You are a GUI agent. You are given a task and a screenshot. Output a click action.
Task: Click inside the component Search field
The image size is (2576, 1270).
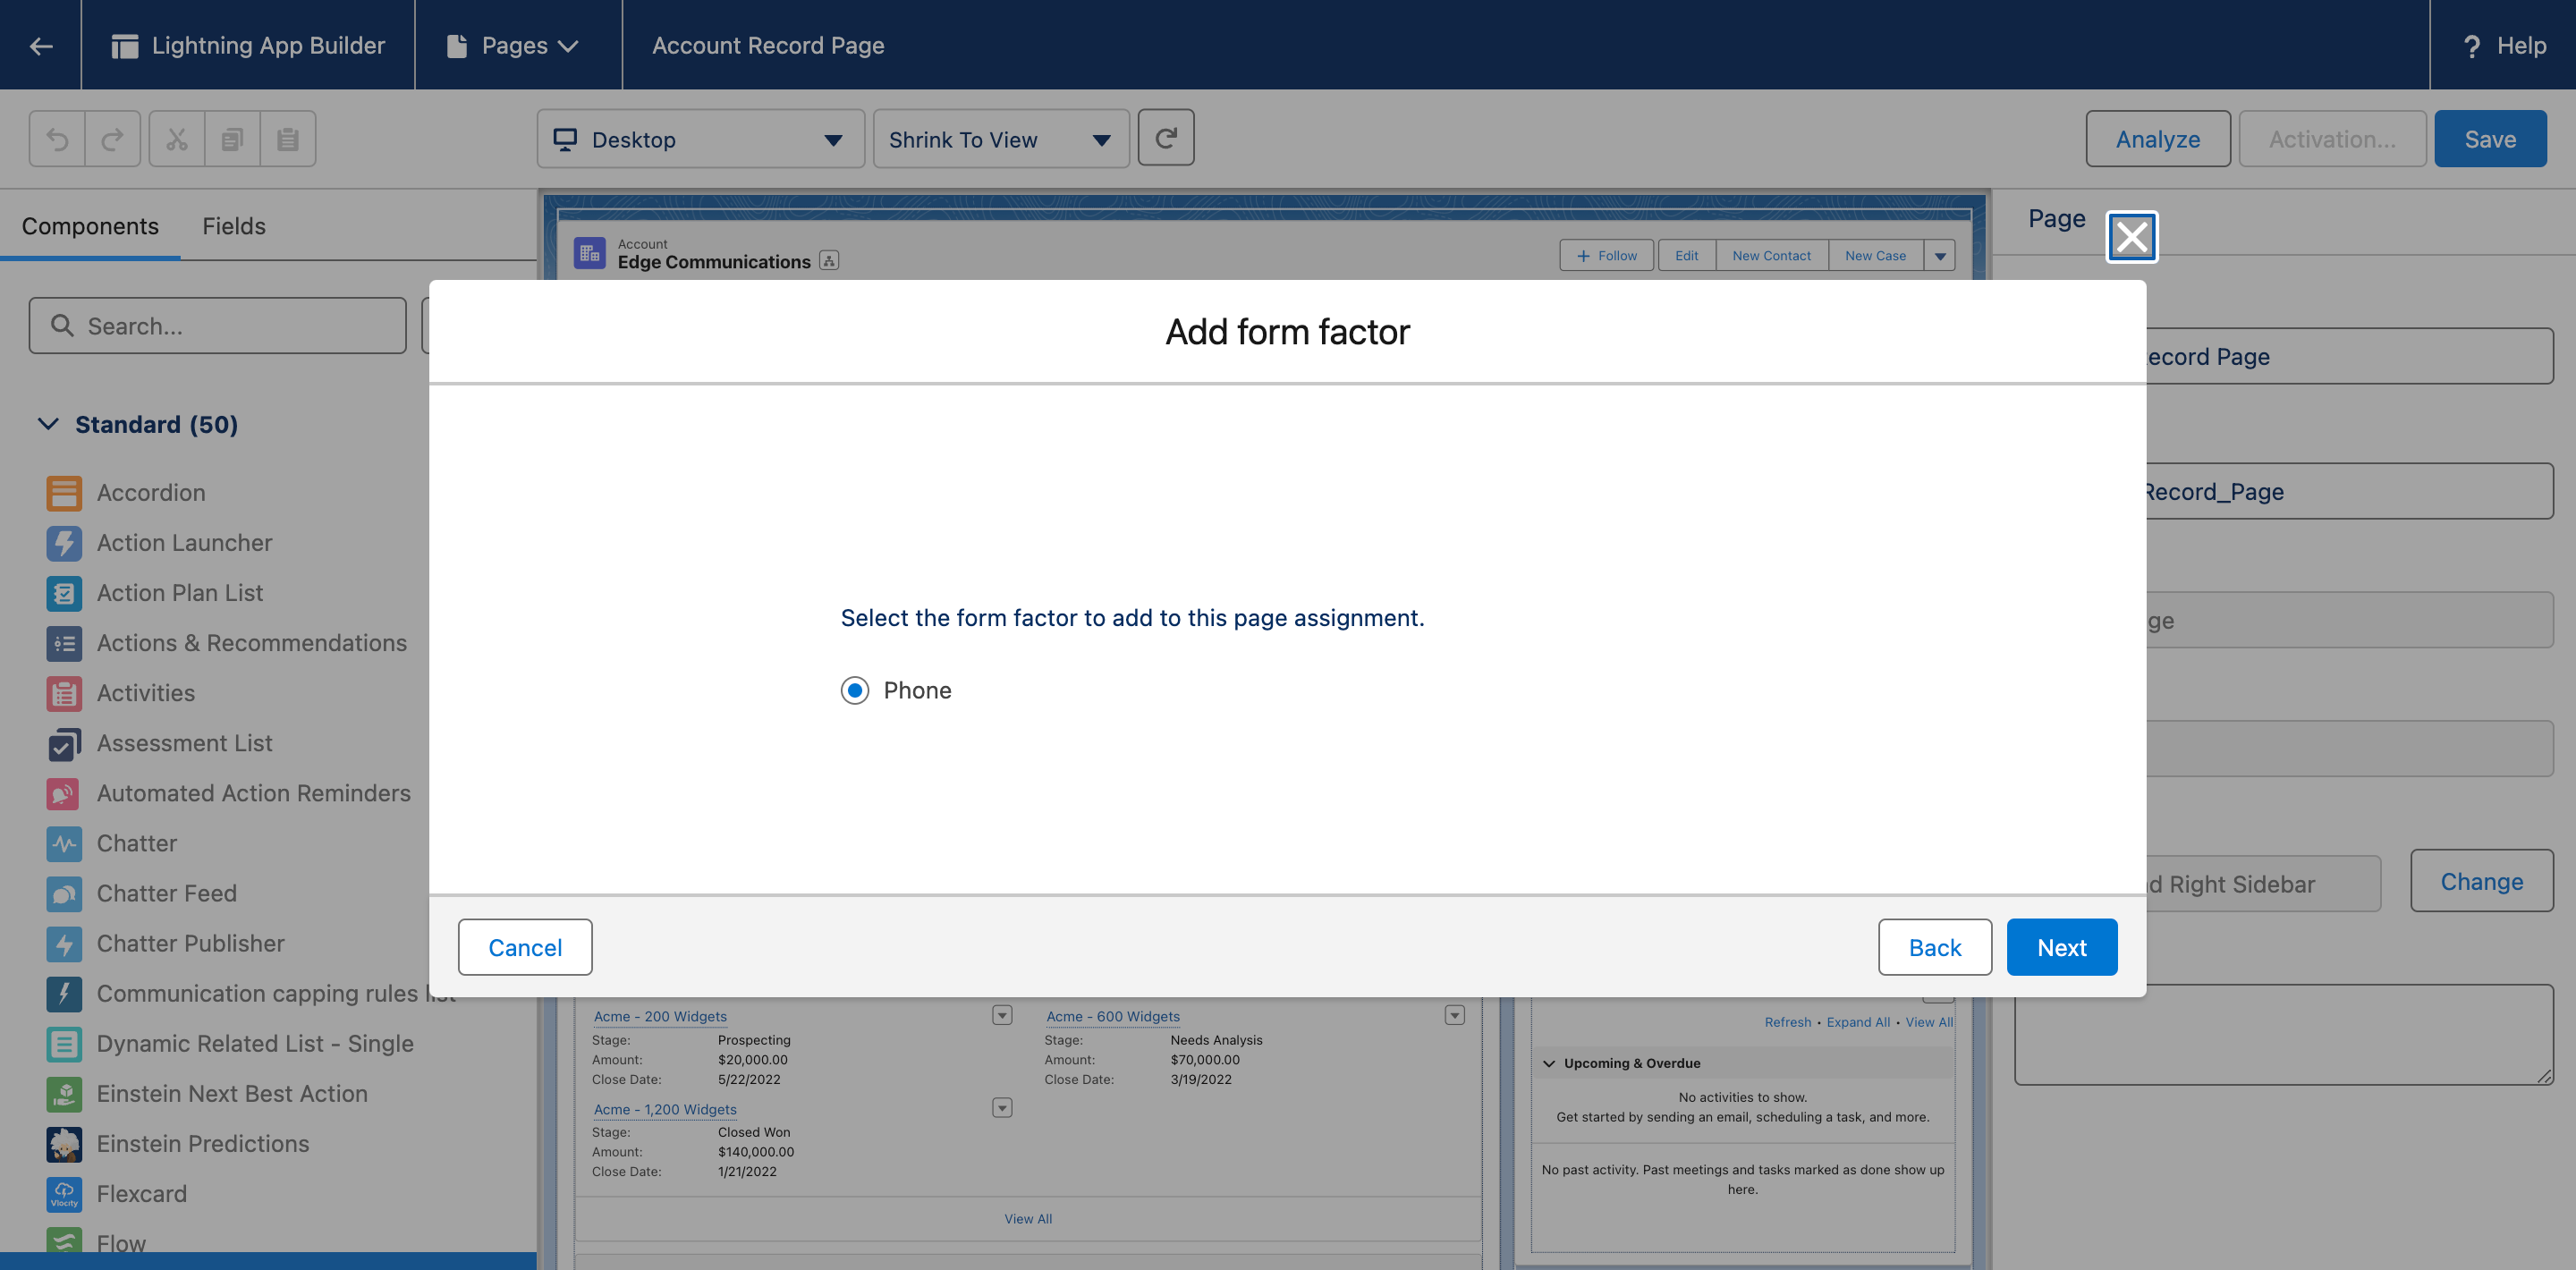pyautogui.click(x=218, y=325)
